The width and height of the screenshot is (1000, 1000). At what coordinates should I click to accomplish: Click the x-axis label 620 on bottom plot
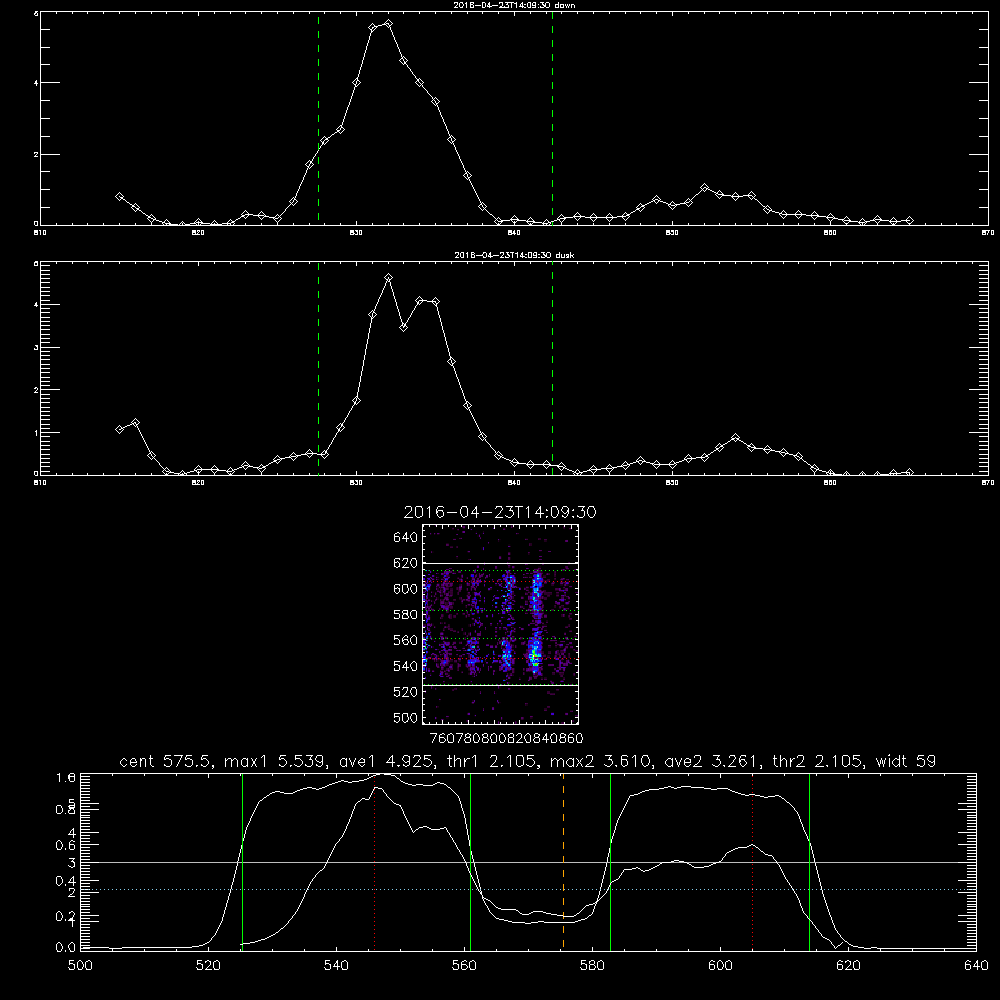pos(848,966)
